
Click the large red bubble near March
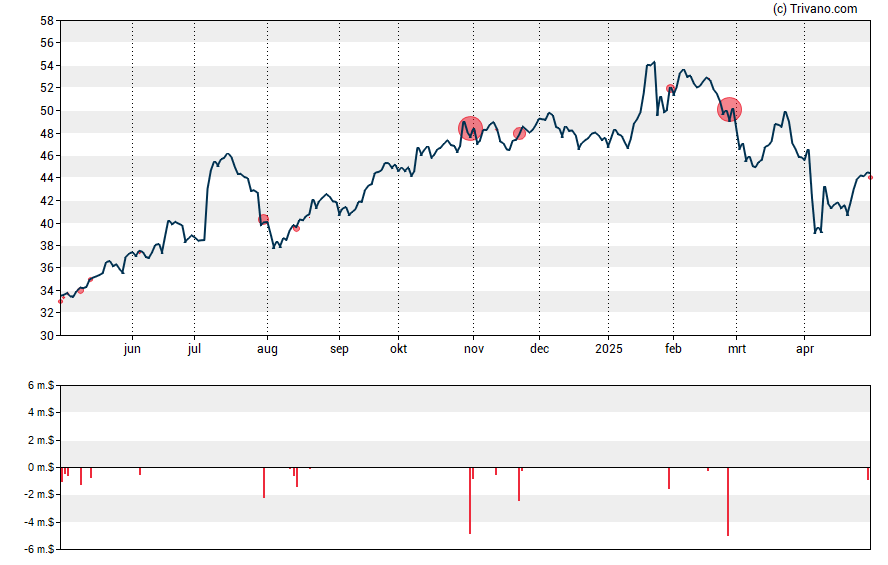[729, 109]
